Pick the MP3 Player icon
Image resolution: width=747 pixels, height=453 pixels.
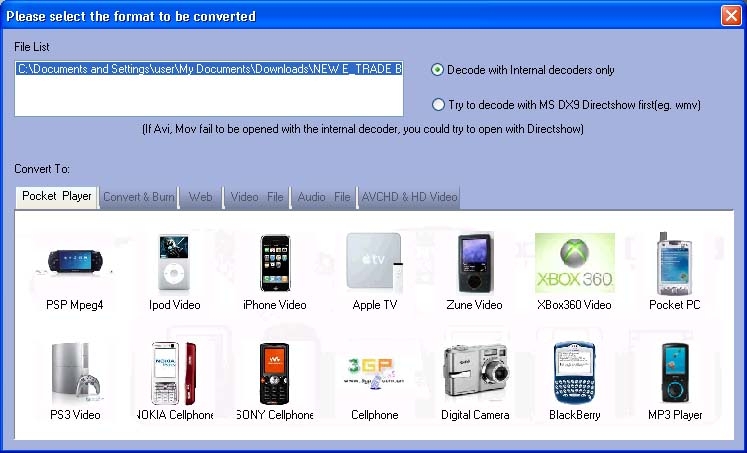pos(675,373)
